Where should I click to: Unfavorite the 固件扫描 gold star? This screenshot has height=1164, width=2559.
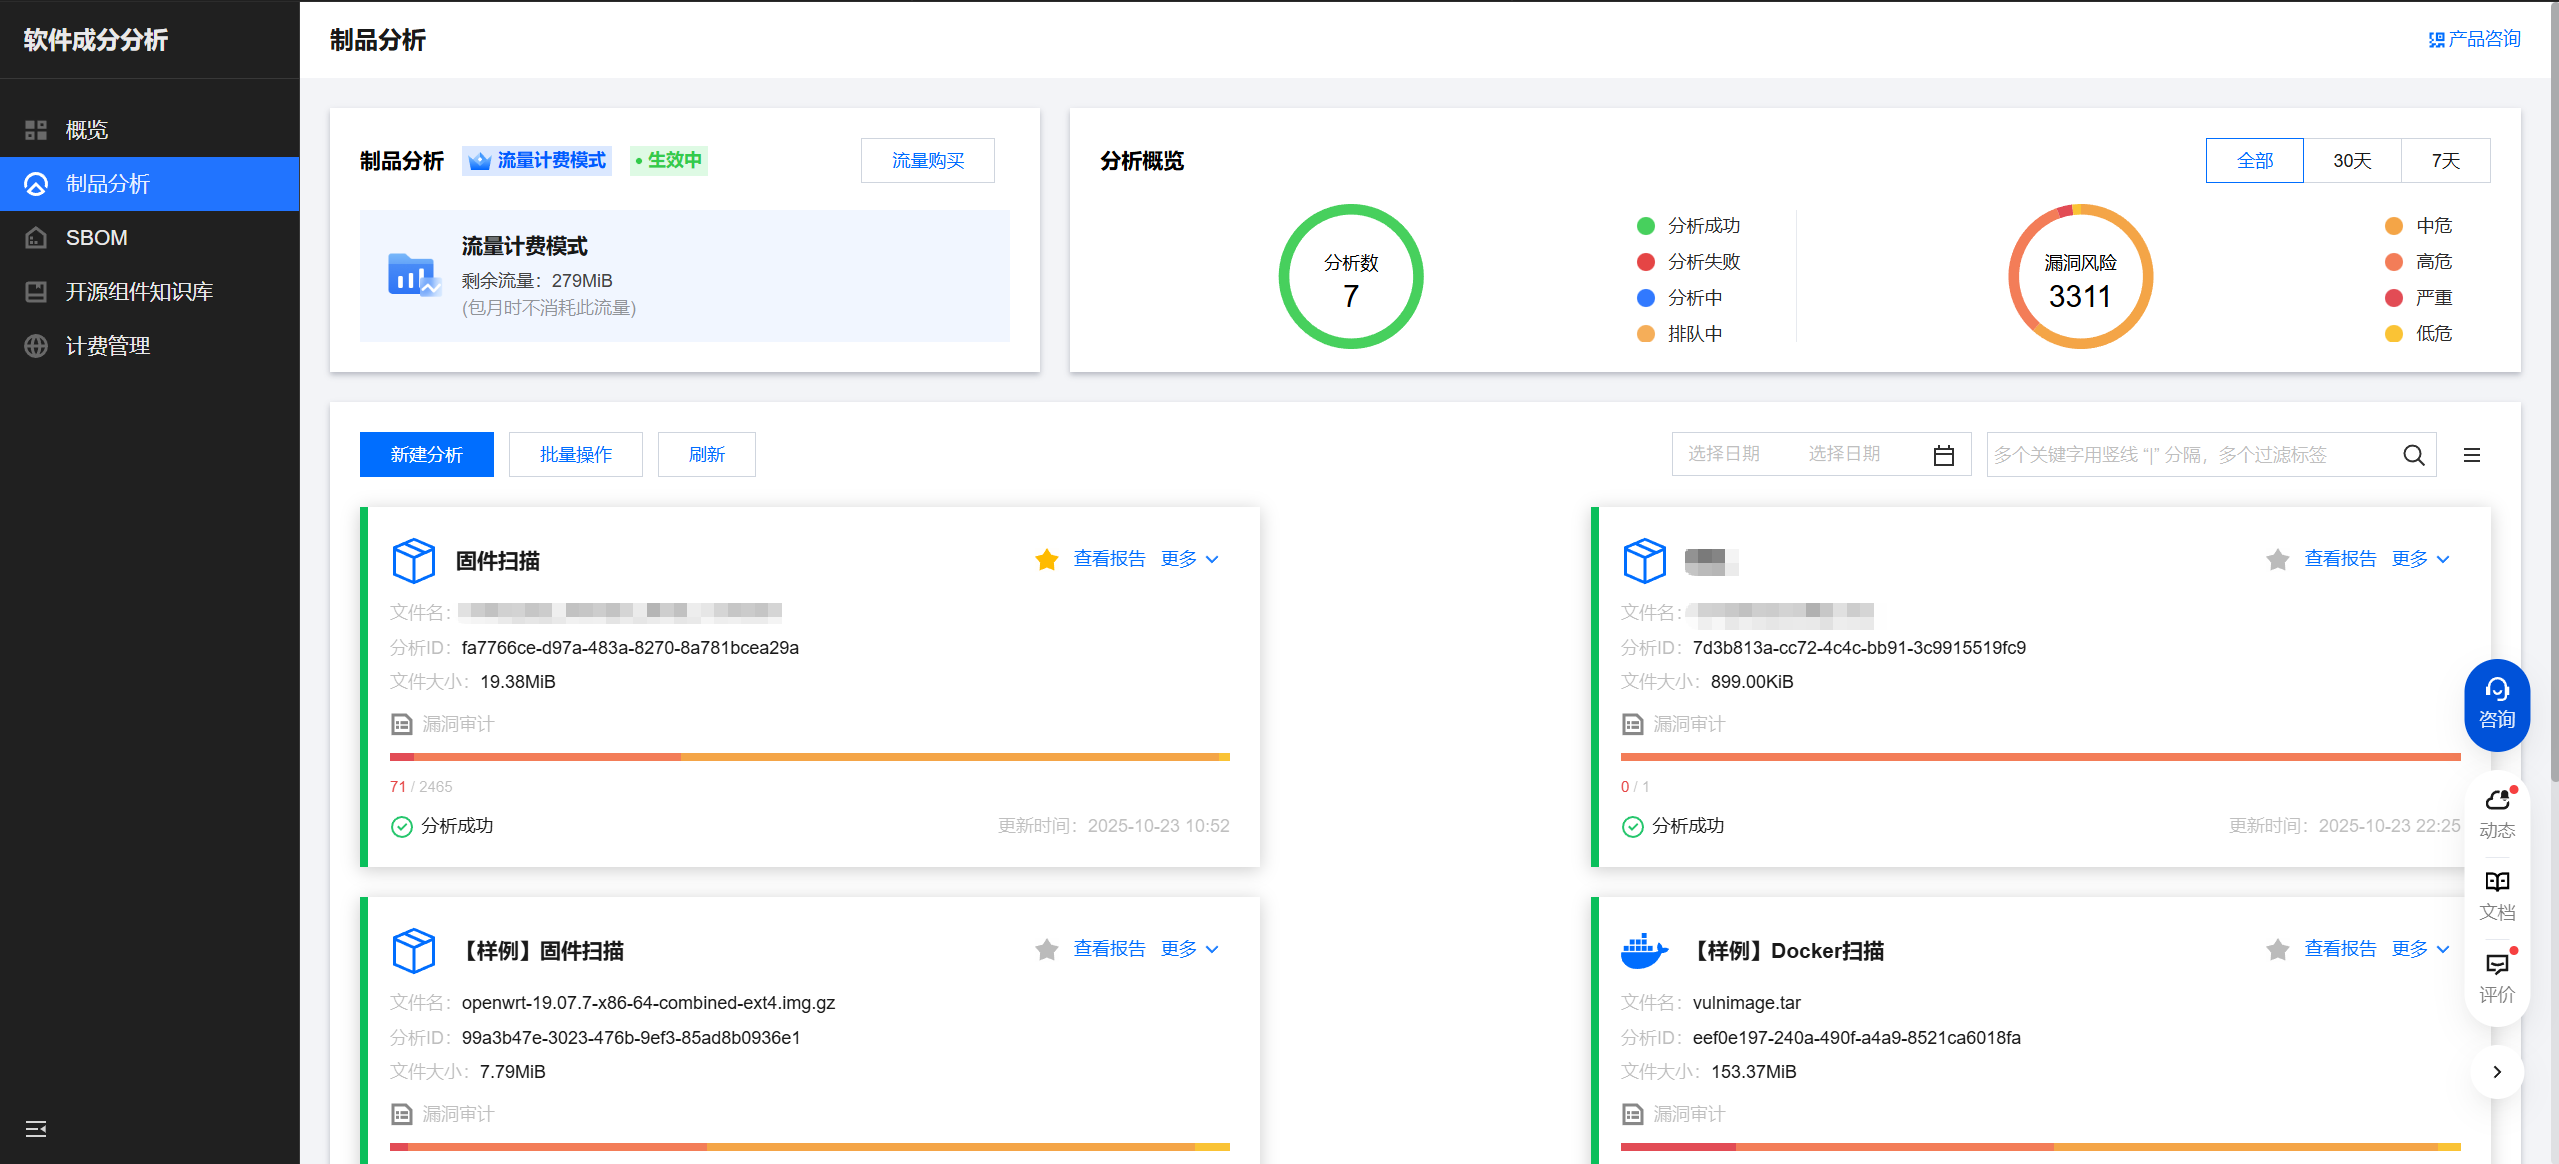(x=1046, y=559)
